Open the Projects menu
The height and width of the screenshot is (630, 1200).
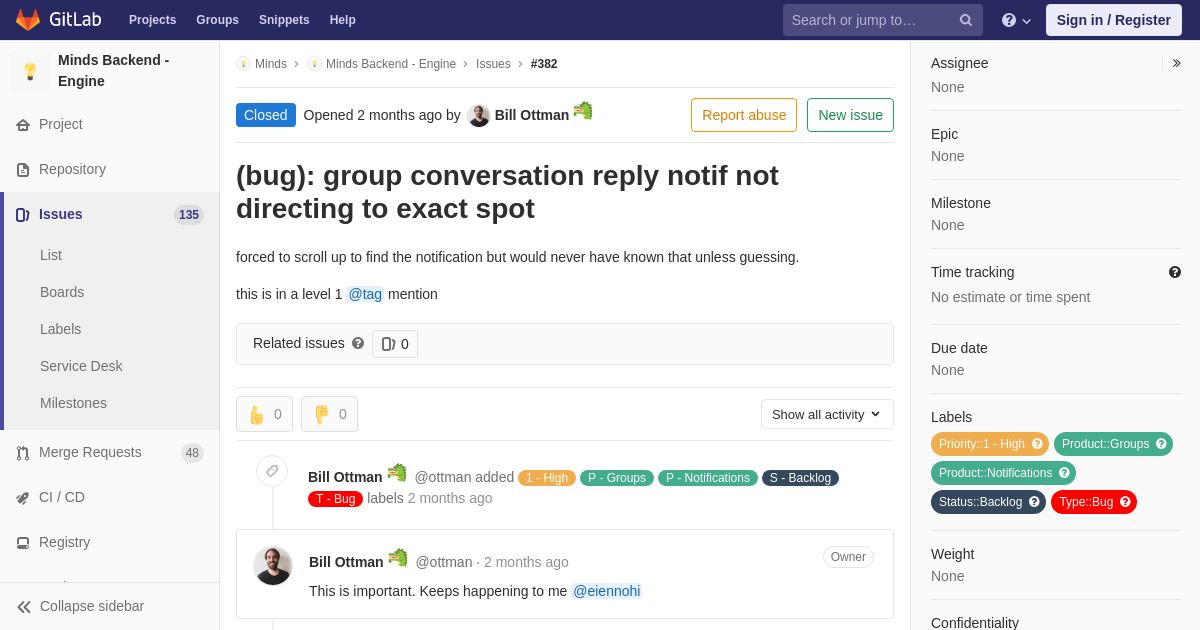(152, 20)
